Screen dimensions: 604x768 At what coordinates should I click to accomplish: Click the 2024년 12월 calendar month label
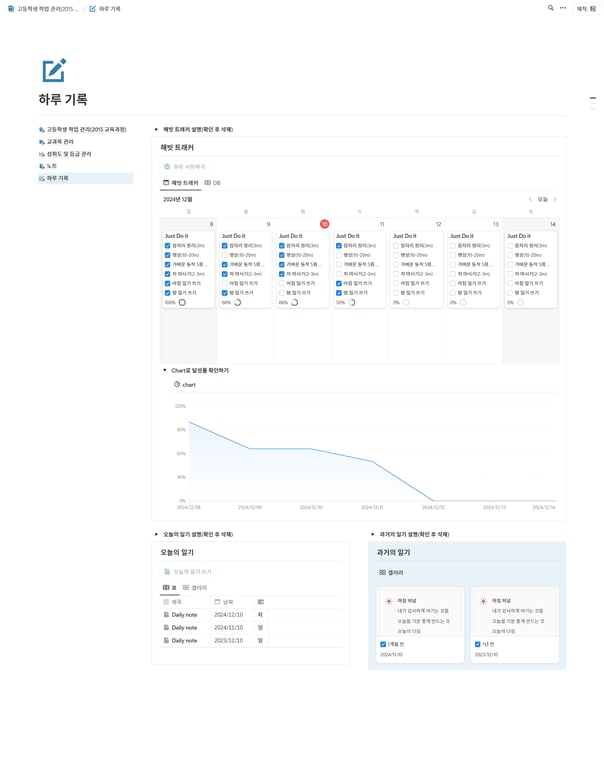point(177,199)
